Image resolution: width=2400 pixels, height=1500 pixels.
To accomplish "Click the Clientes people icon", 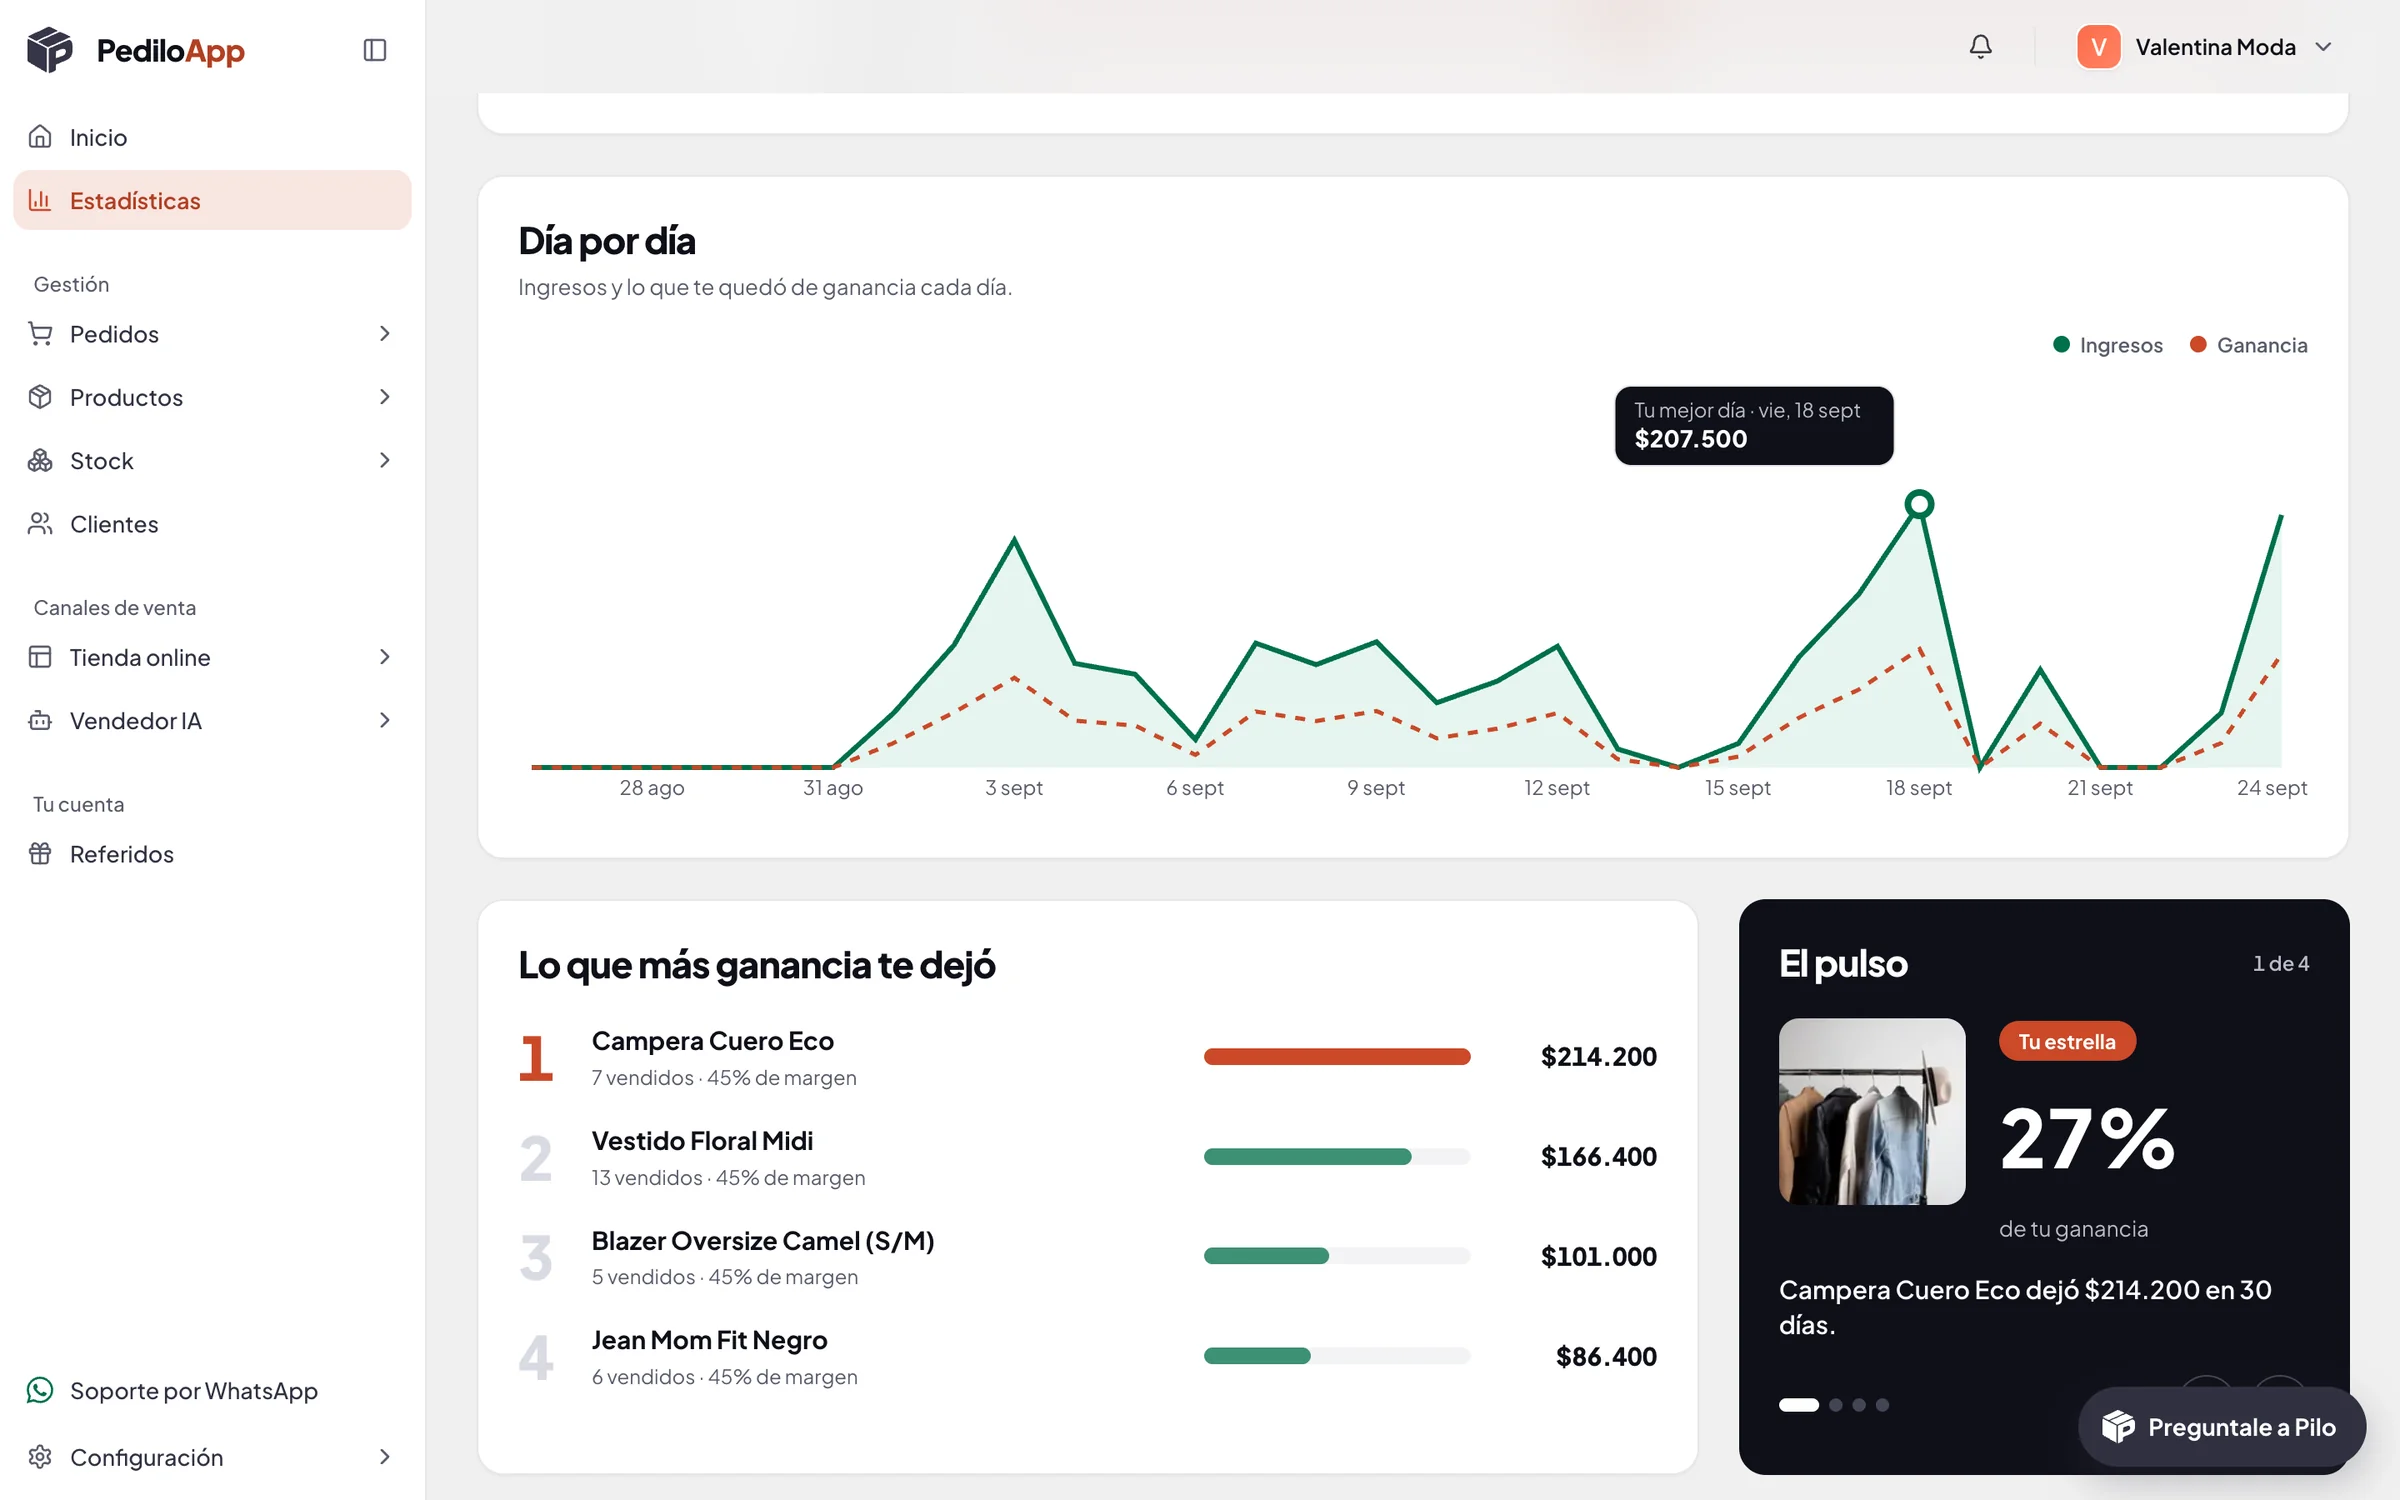I will point(40,524).
